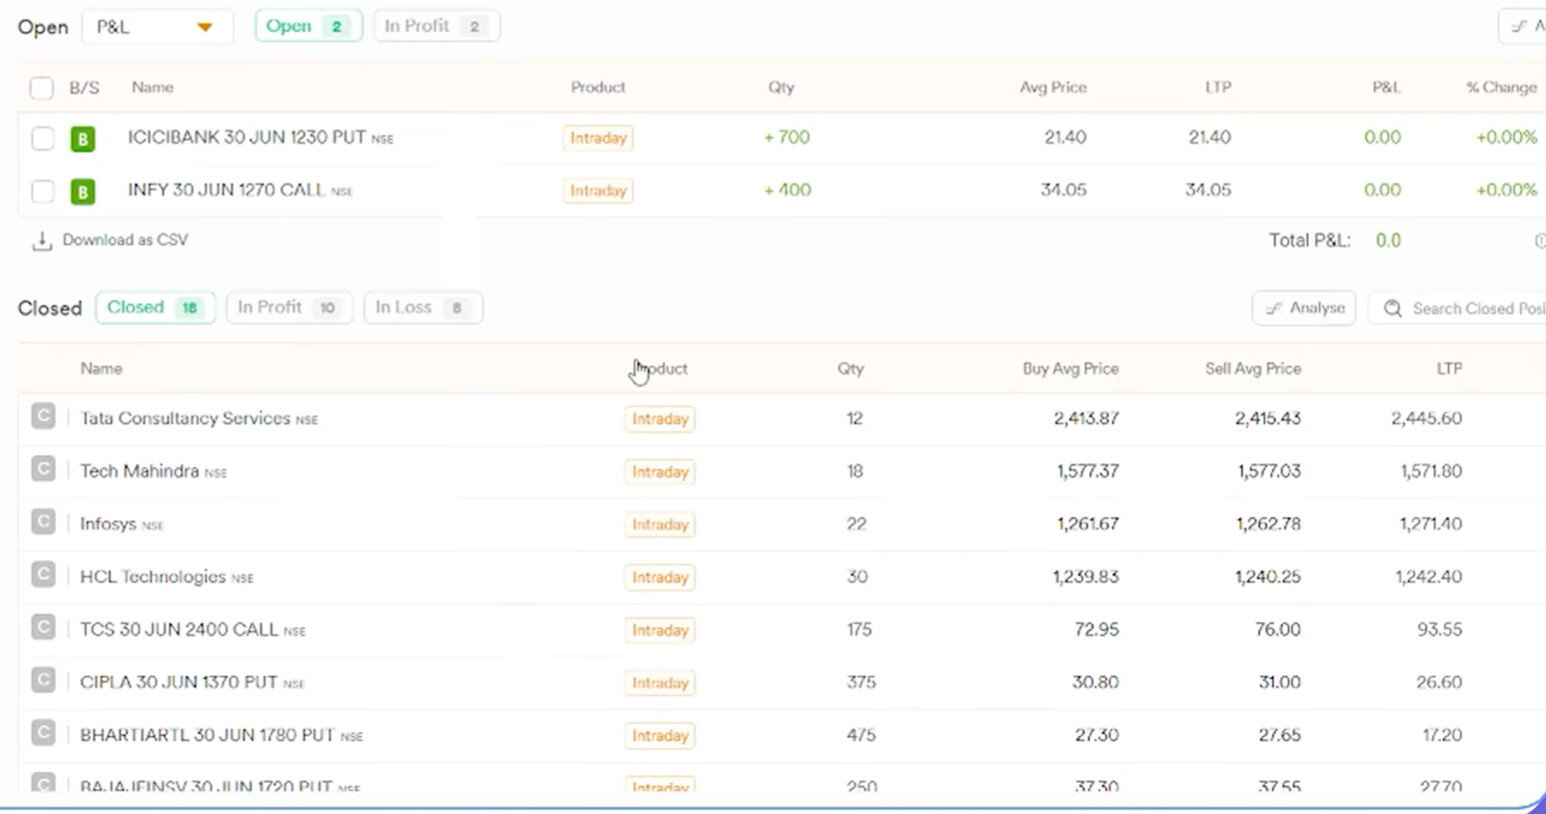Viewport: 1546px width, 814px height.
Task: Click the C badge for Tata Consultancy Services
Action: click(x=43, y=416)
